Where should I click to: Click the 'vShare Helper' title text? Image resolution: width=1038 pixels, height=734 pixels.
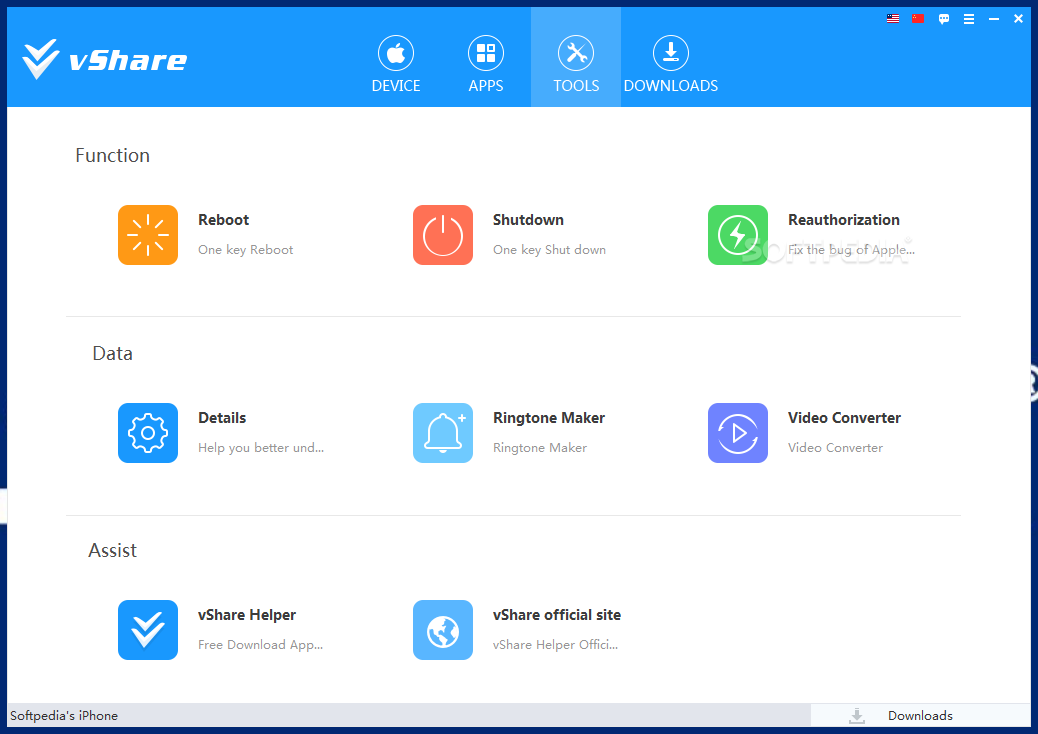tap(247, 615)
